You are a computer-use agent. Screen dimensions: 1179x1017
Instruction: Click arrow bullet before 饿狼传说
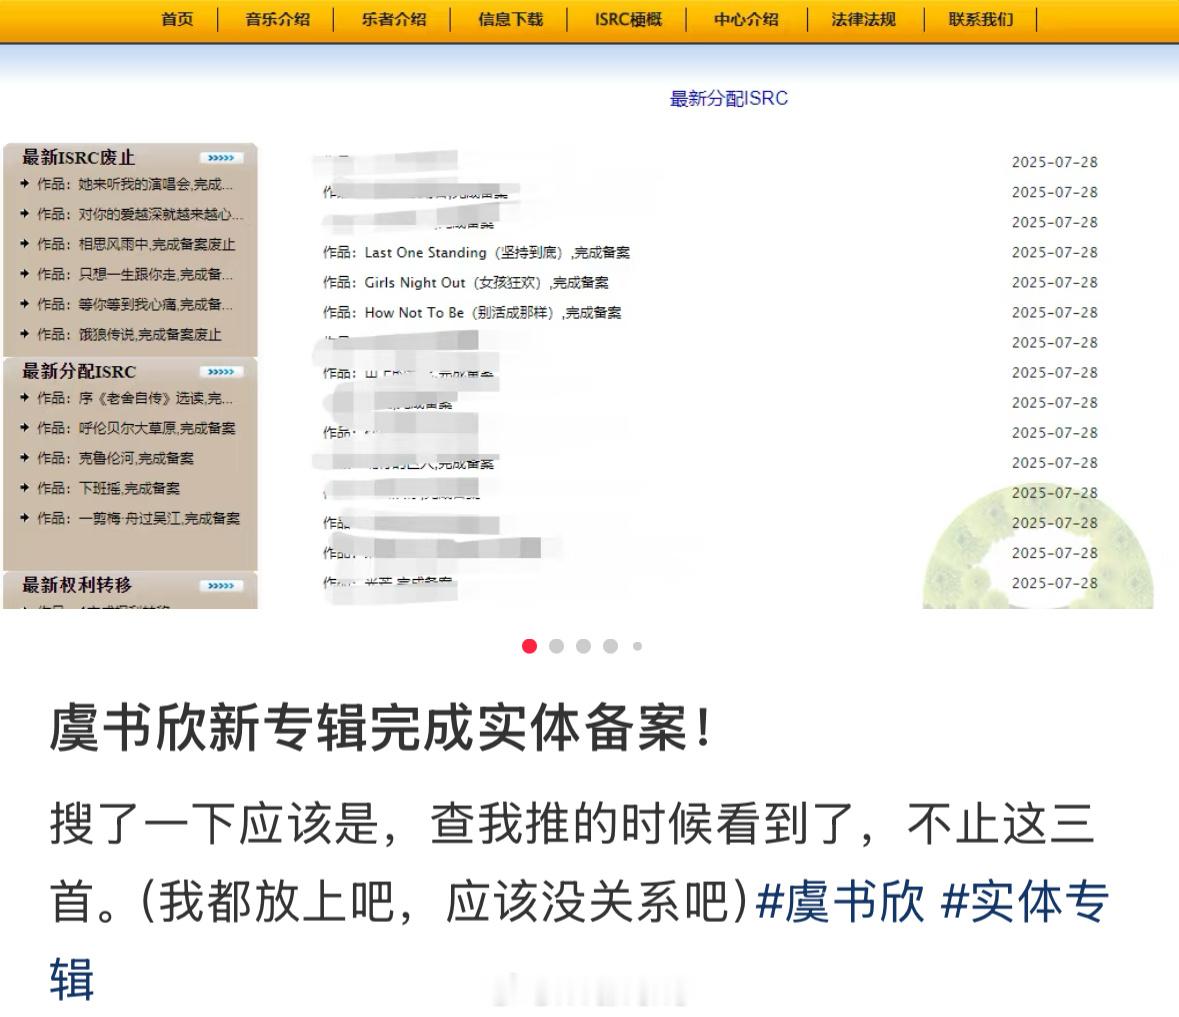pos(25,334)
